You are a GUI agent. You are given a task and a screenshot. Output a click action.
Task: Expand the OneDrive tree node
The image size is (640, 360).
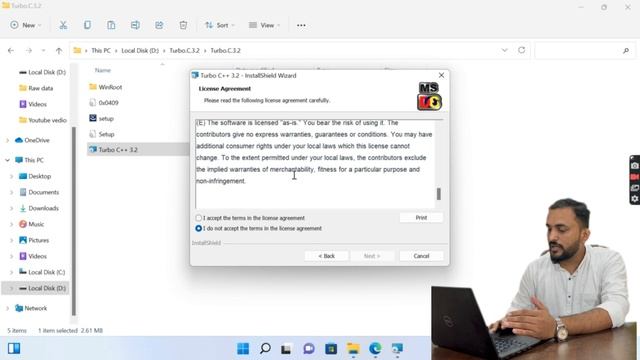coord(7,140)
